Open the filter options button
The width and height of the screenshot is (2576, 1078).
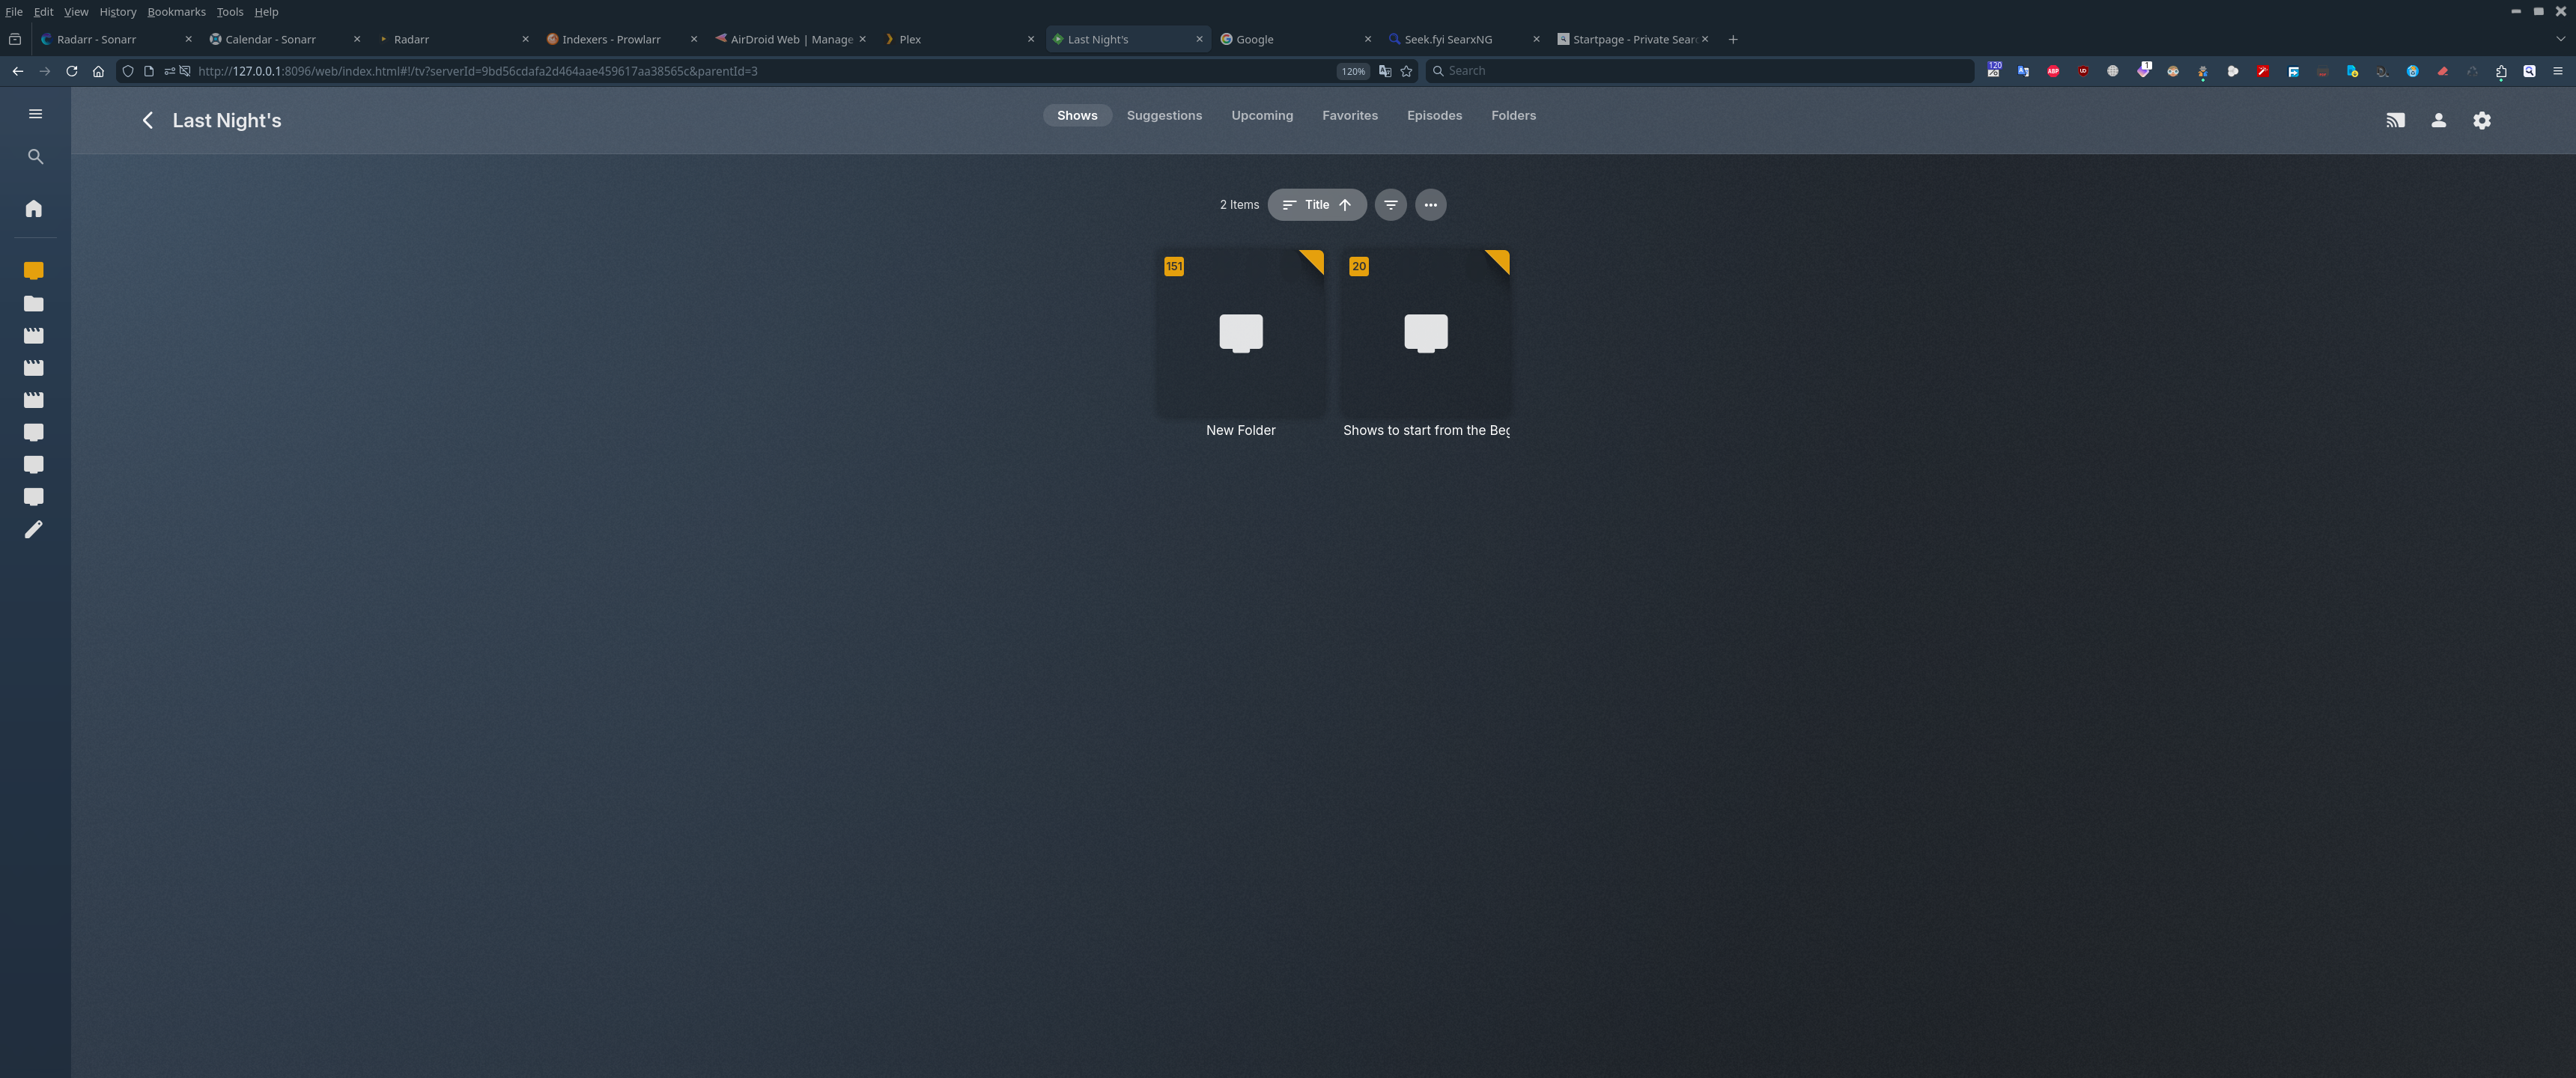pyautogui.click(x=1390, y=205)
